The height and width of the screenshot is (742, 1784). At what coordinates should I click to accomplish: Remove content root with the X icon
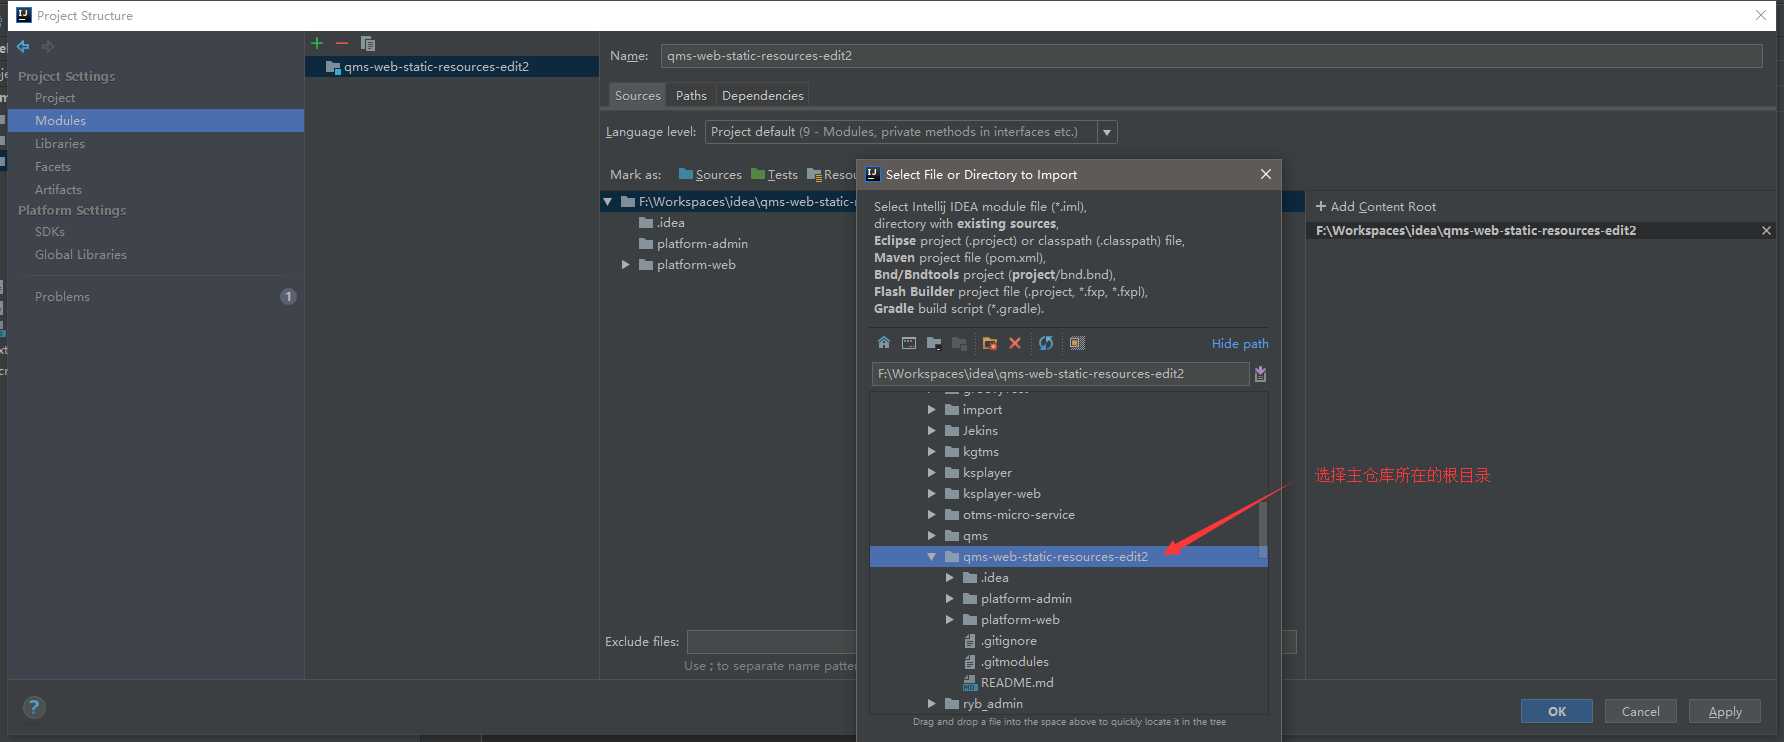pyautogui.click(x=1766, y=230)
